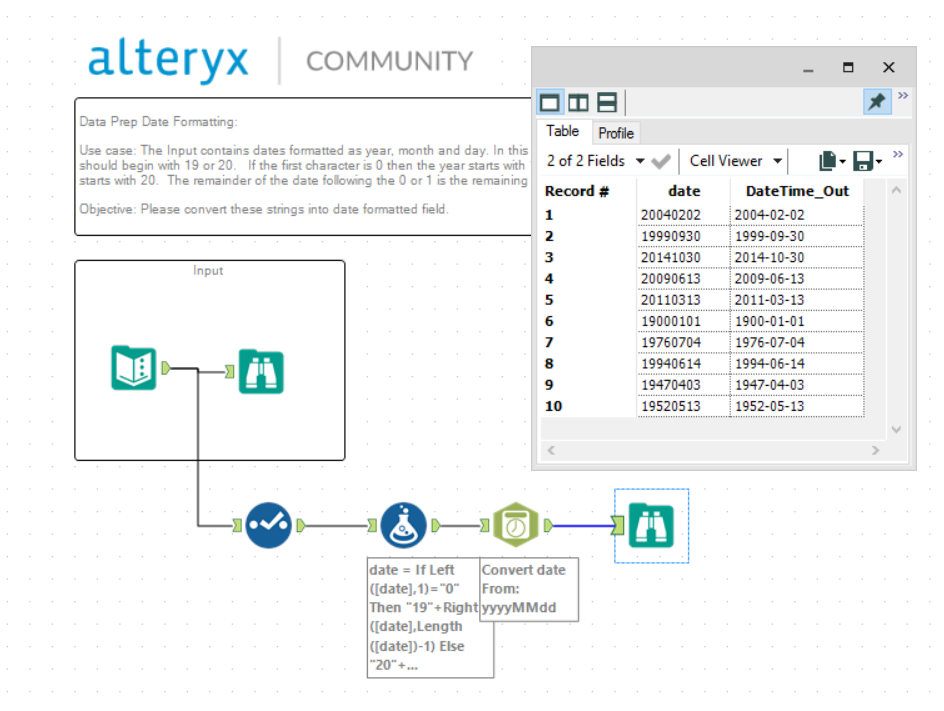Click the save results disk icon
The height and width of the screenshot is (711, 944).
[863, 161]
